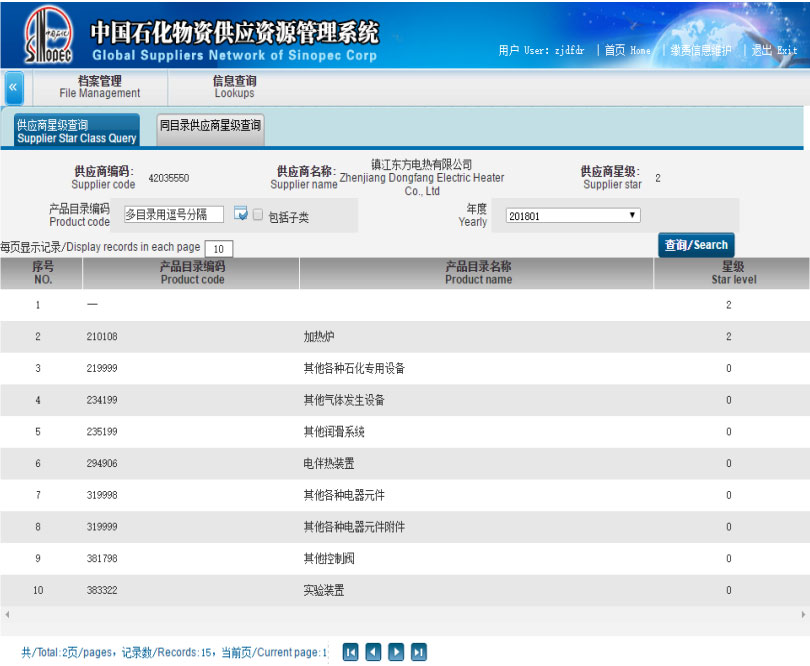
Task: Open the Yearly 201801 dropdown
Action: (572, 215)
